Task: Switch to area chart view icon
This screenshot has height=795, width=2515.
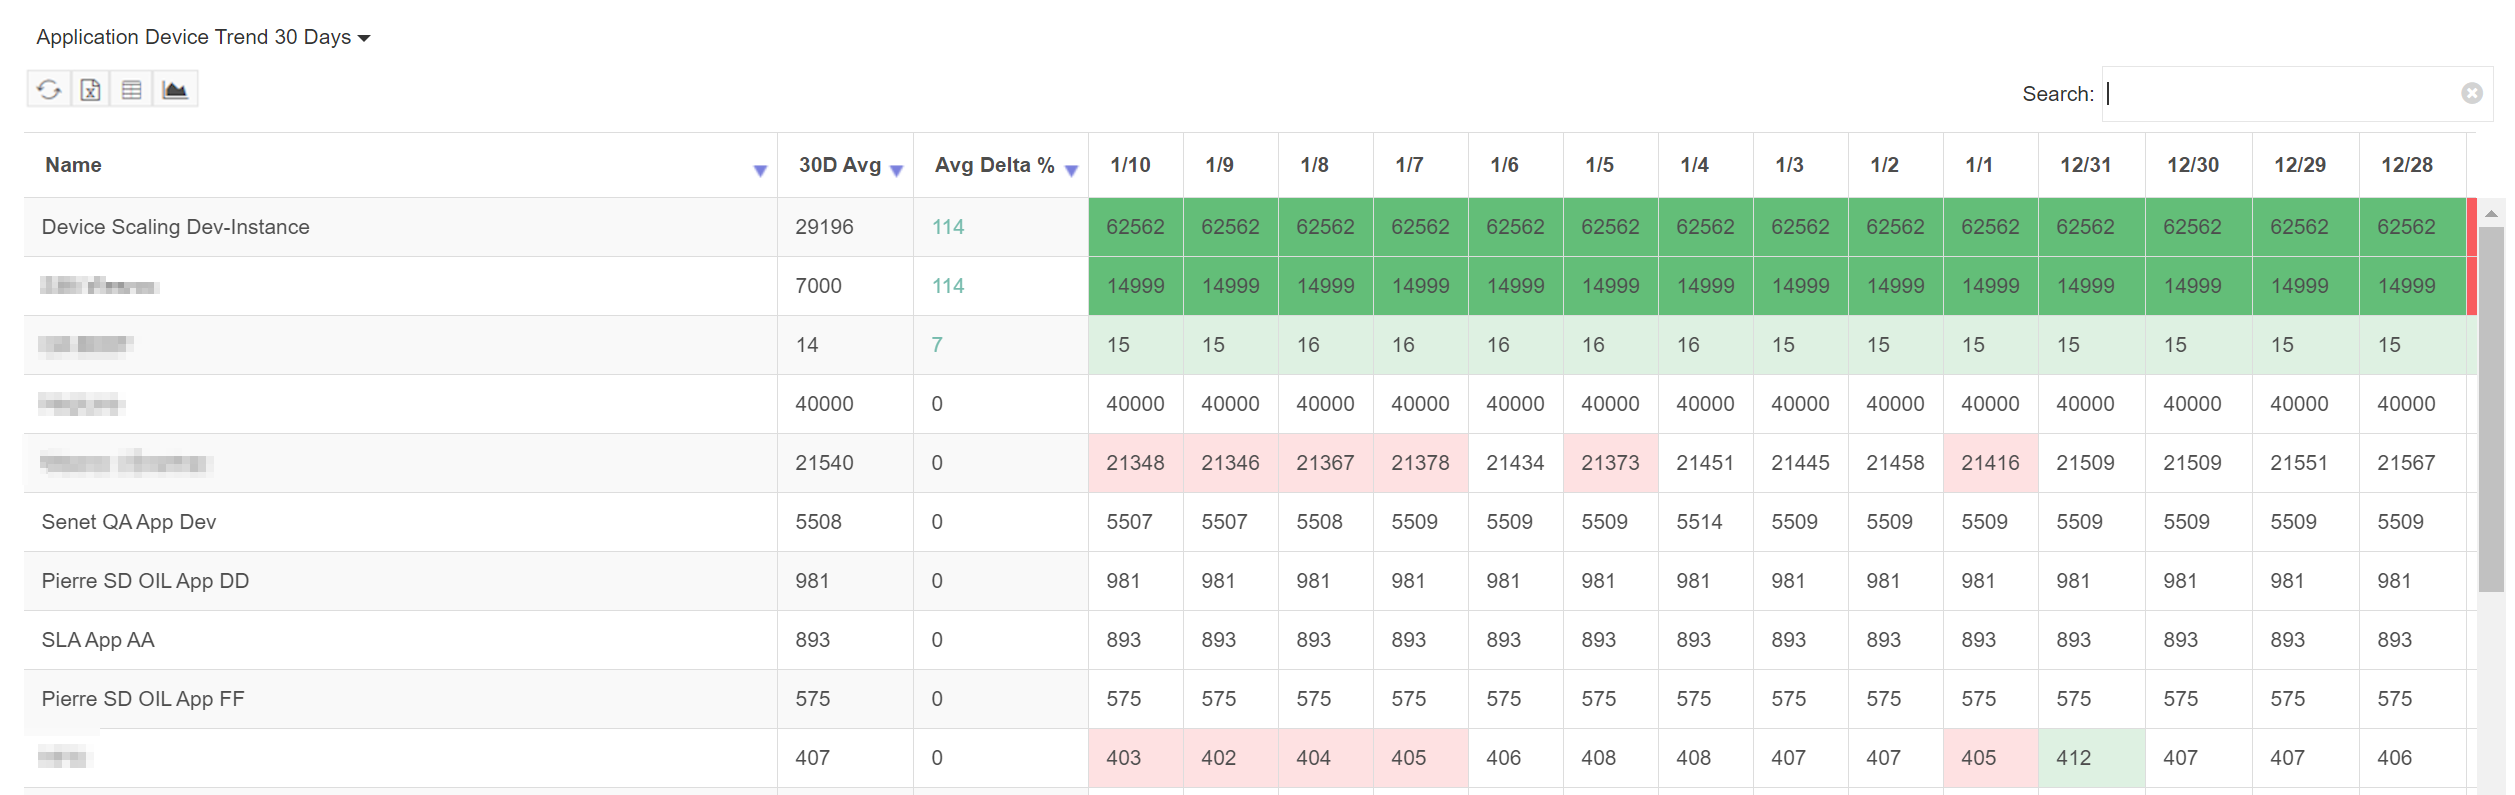Action: tap(175, 90)
